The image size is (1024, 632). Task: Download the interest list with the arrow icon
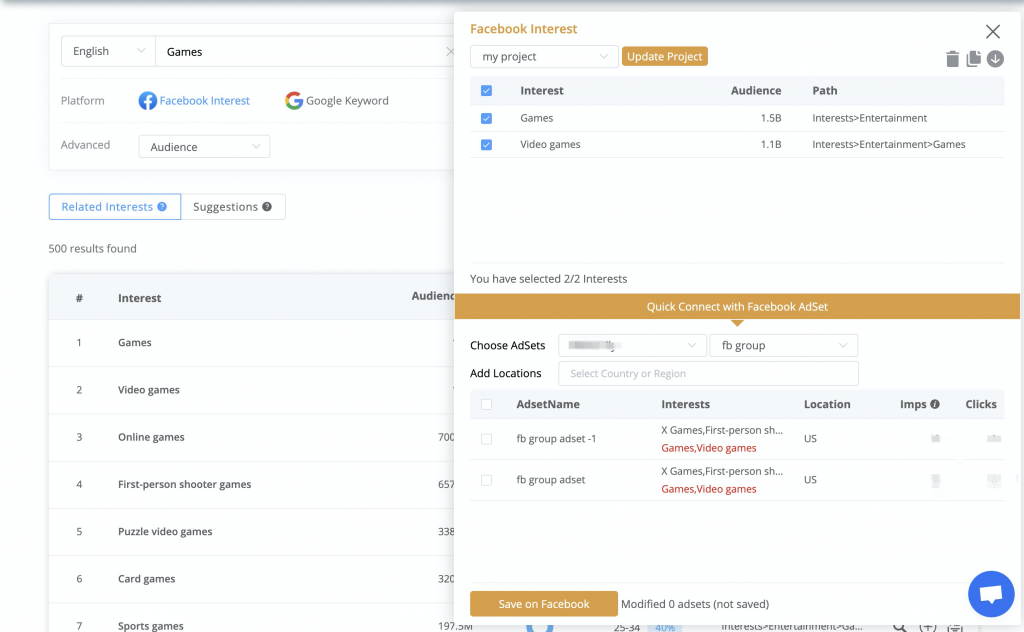995,59
